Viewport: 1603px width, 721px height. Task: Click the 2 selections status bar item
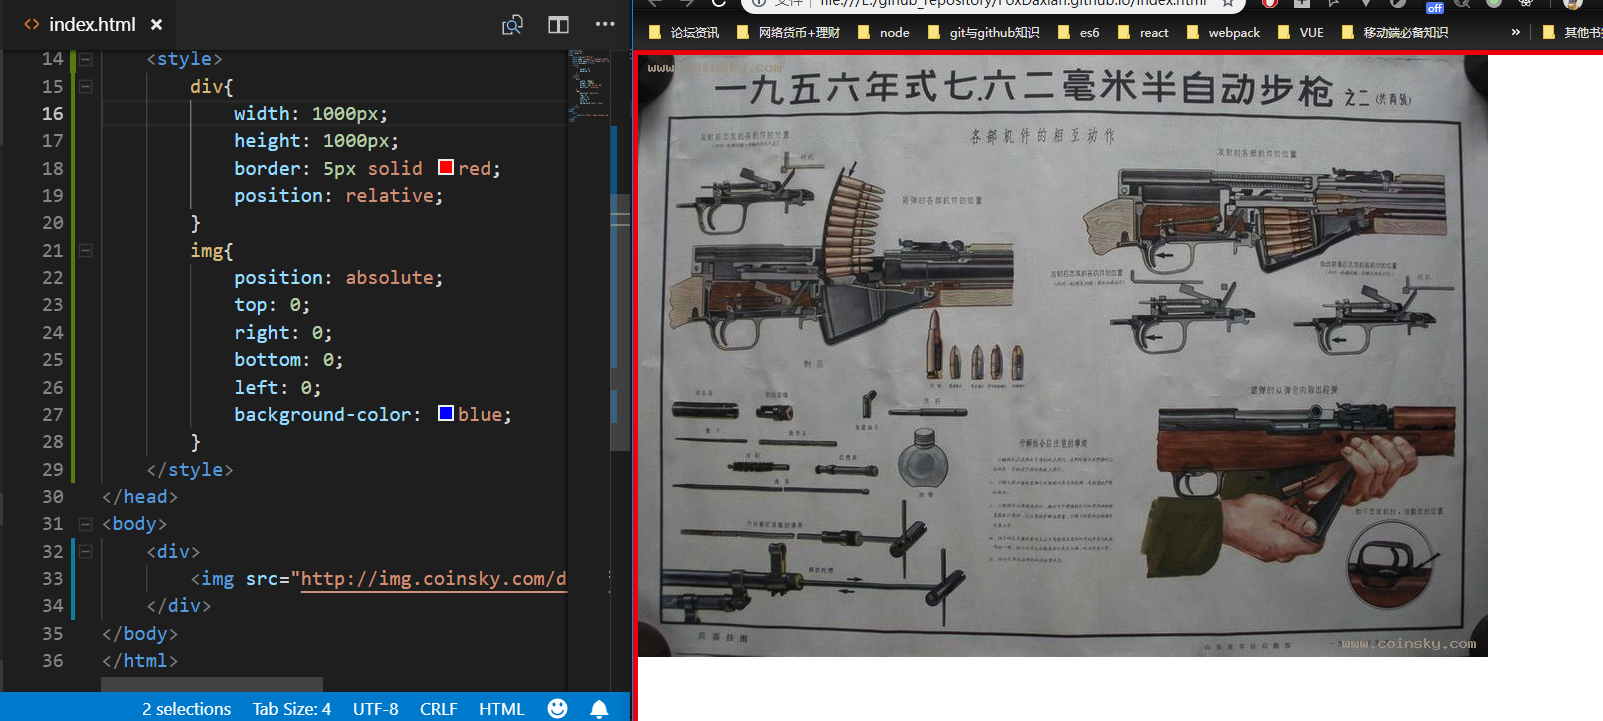pos(186,708)
